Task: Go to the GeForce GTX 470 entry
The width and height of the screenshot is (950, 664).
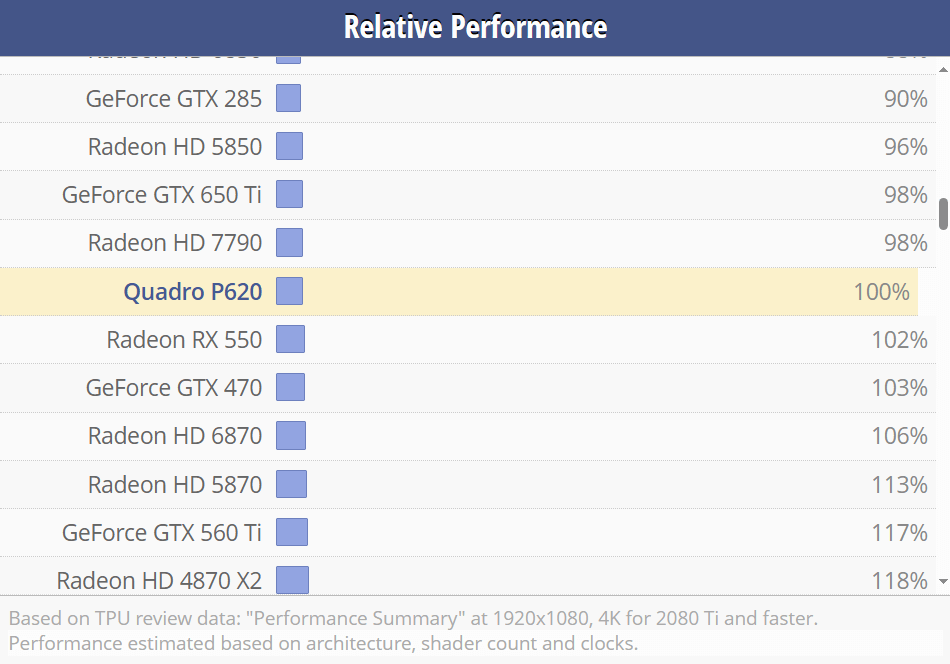Action: [x=174, y=388]
